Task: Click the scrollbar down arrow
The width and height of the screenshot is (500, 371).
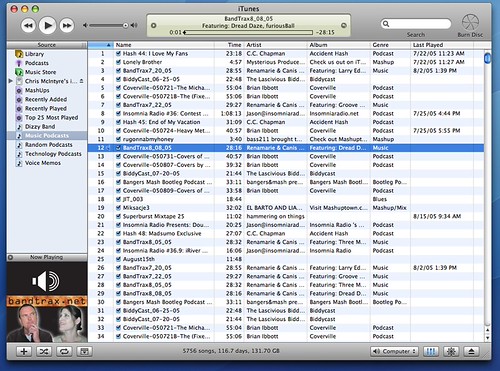Action: 487,338
